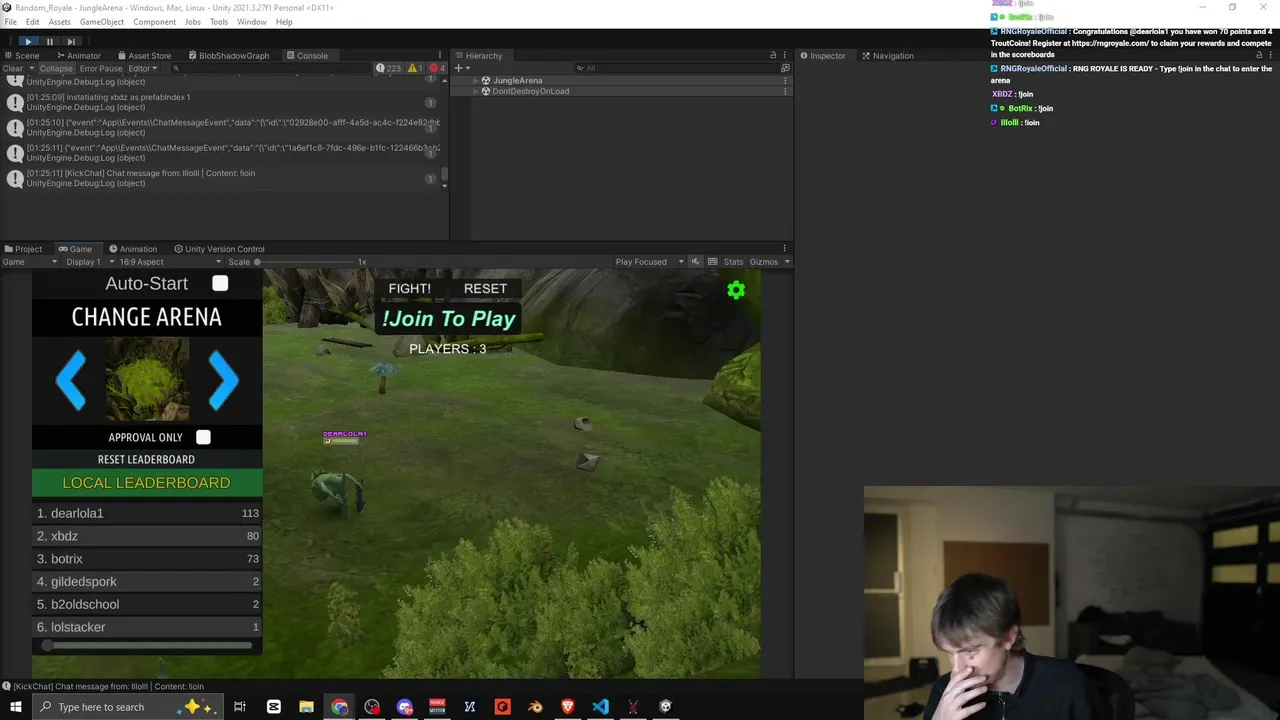The image size is (1280, 720).
Task: Toggle the Auto-Start checkbox
Action: click(220, 284)
